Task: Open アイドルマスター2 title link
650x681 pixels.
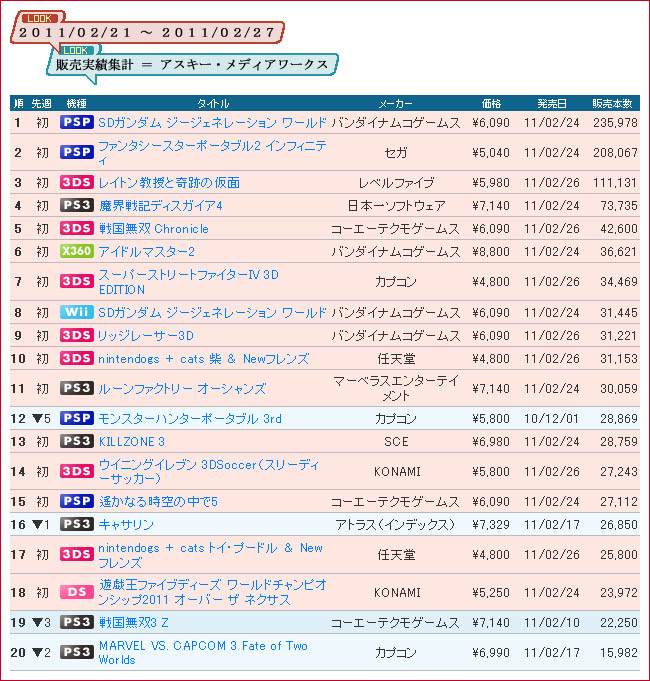Action: point(147,252)
